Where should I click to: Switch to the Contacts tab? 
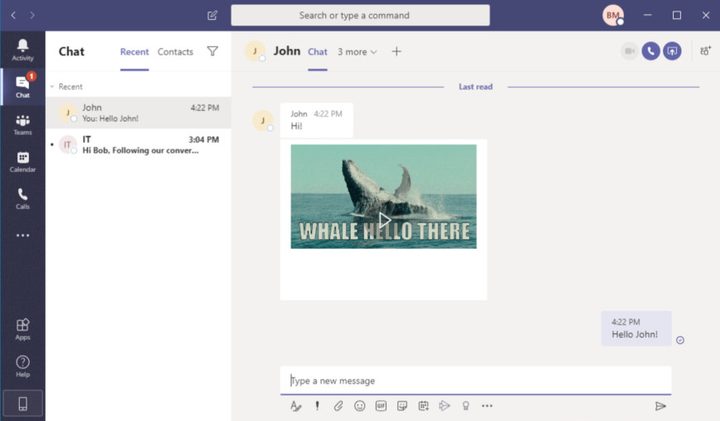[175, 52]
